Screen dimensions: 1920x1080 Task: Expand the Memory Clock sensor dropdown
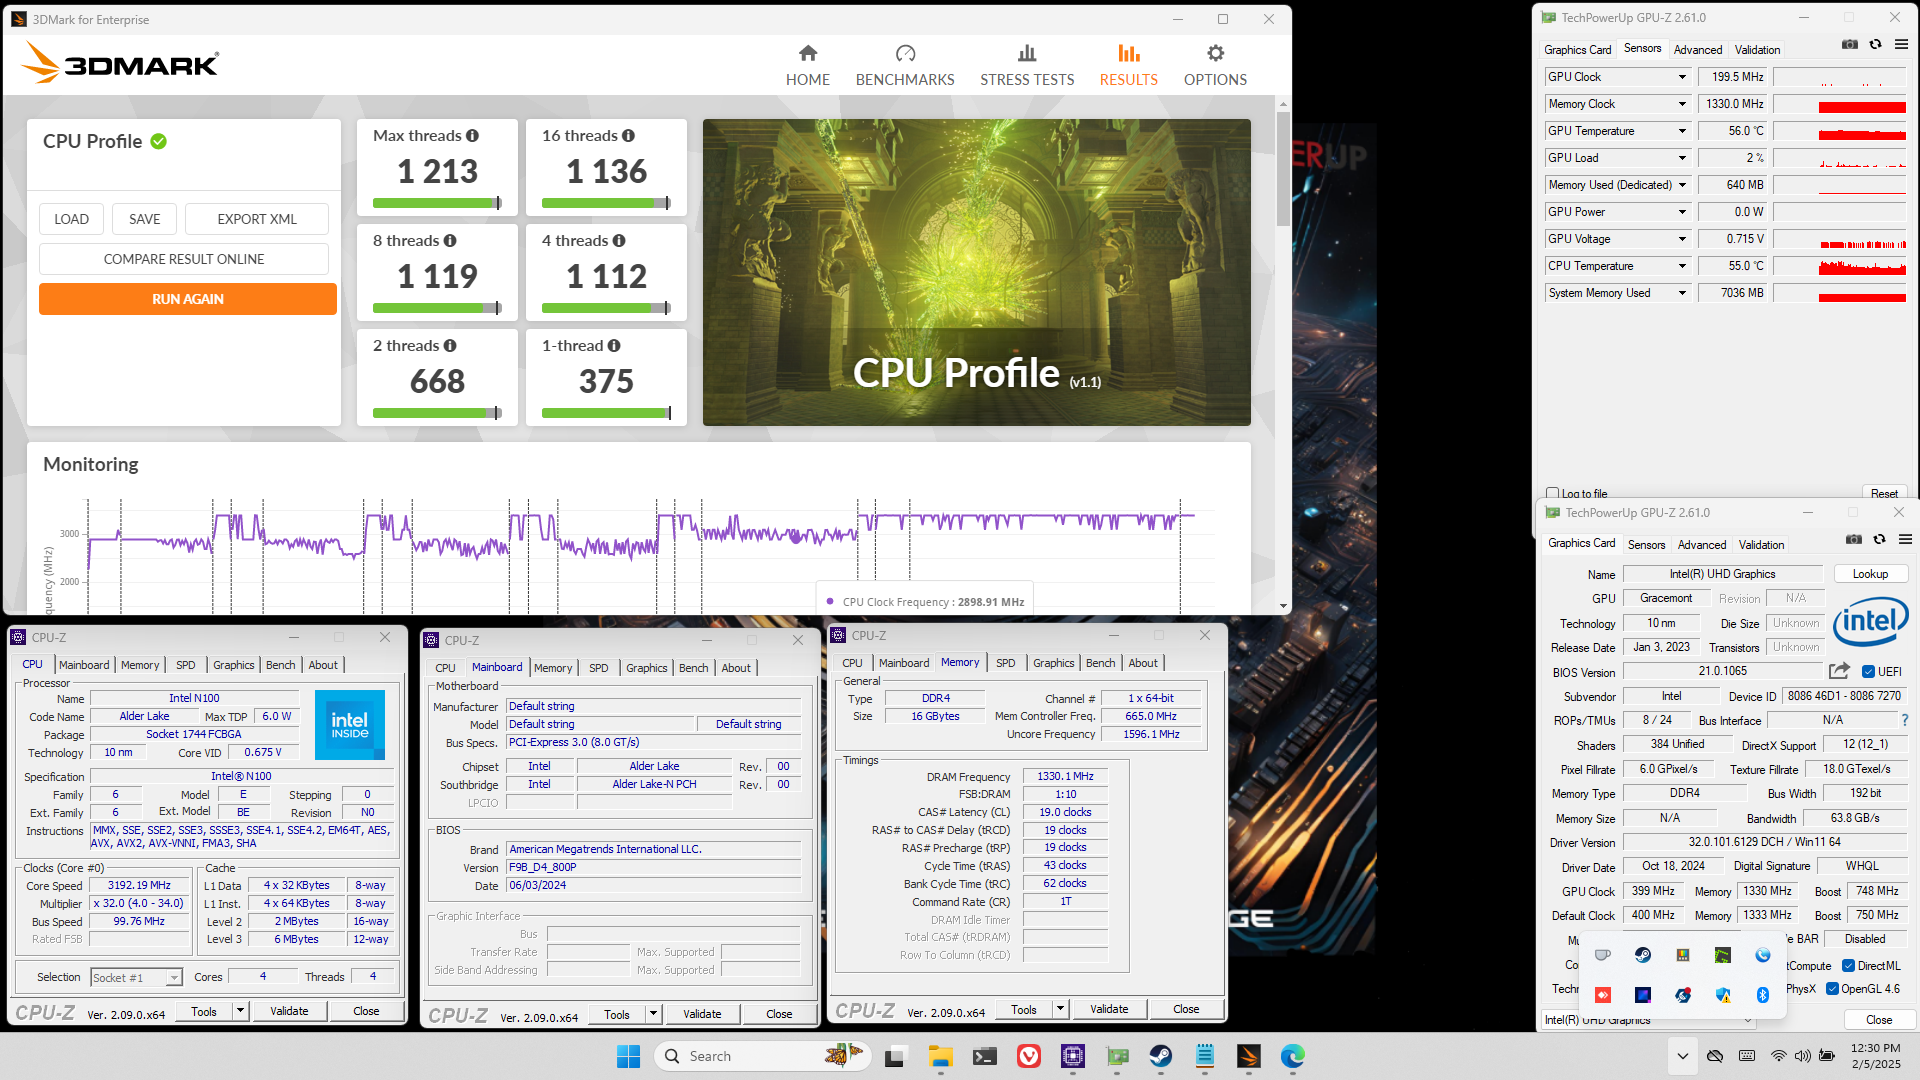1682,104
